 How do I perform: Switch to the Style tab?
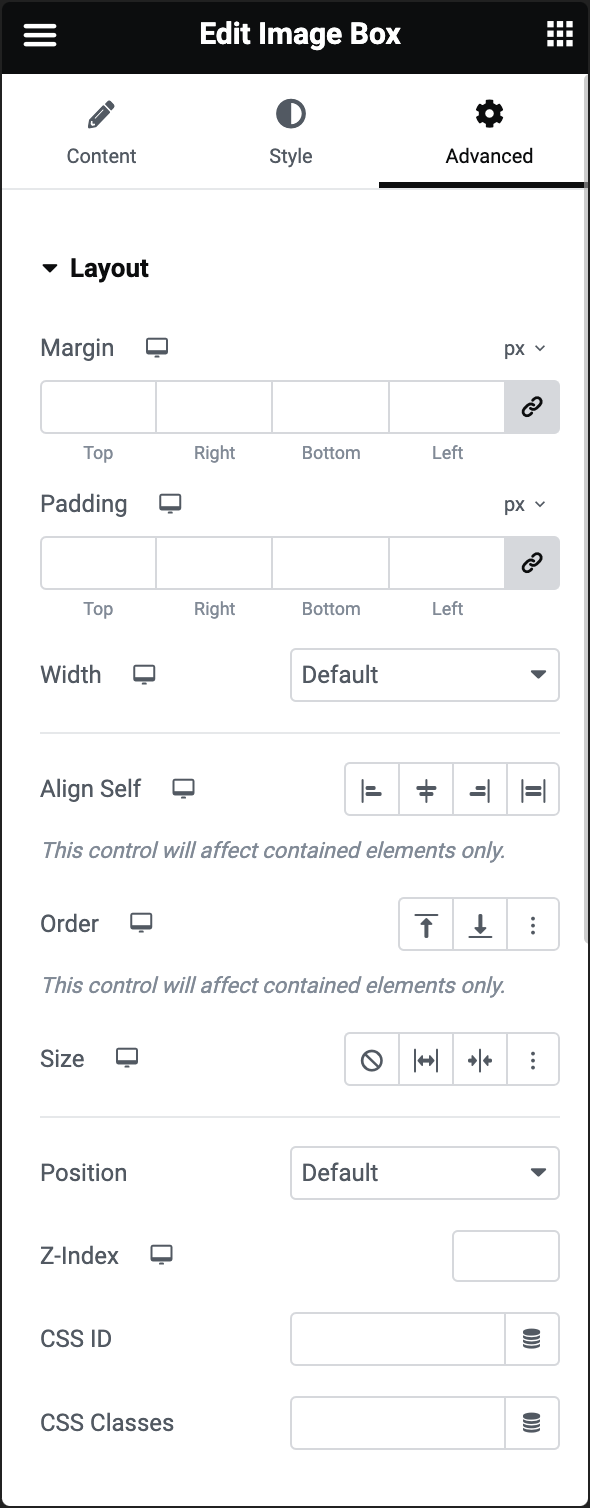(x=290, y=130)
